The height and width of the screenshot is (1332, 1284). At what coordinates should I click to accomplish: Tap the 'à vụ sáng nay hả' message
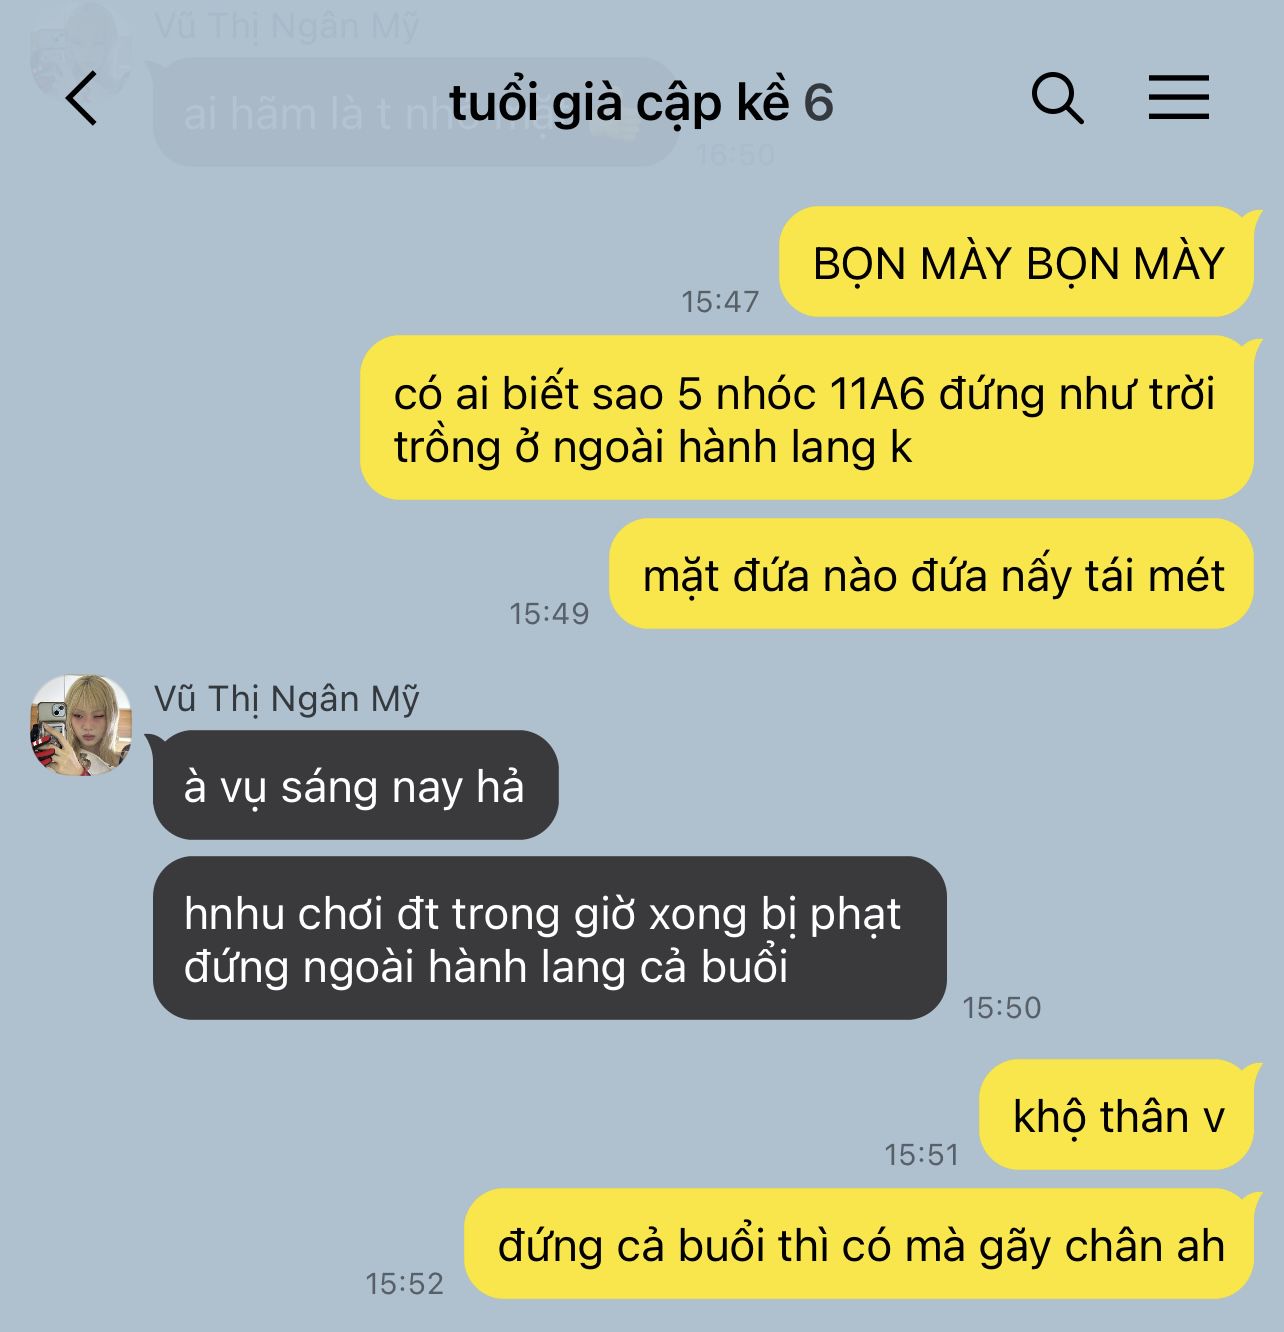355,786
